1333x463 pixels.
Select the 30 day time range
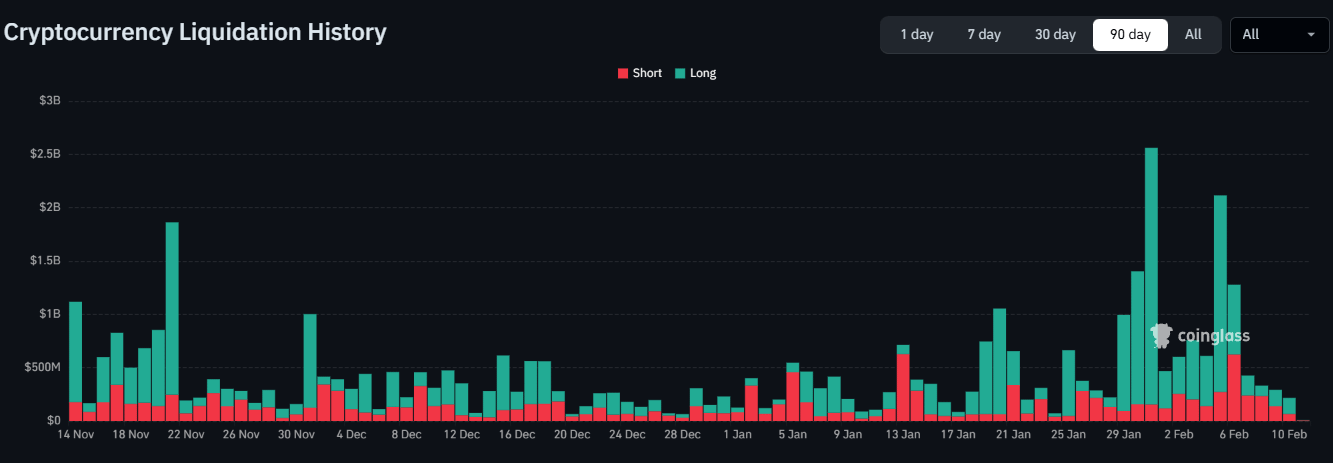click(1055, 34)
